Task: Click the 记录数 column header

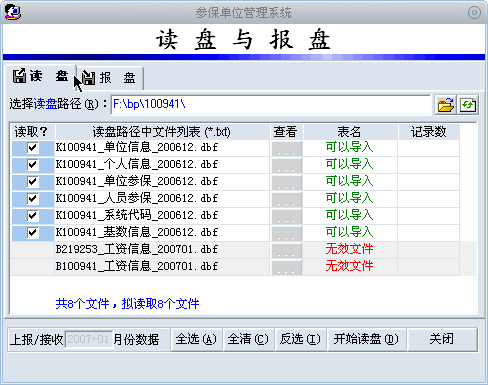Action: (x=429, y=132)
